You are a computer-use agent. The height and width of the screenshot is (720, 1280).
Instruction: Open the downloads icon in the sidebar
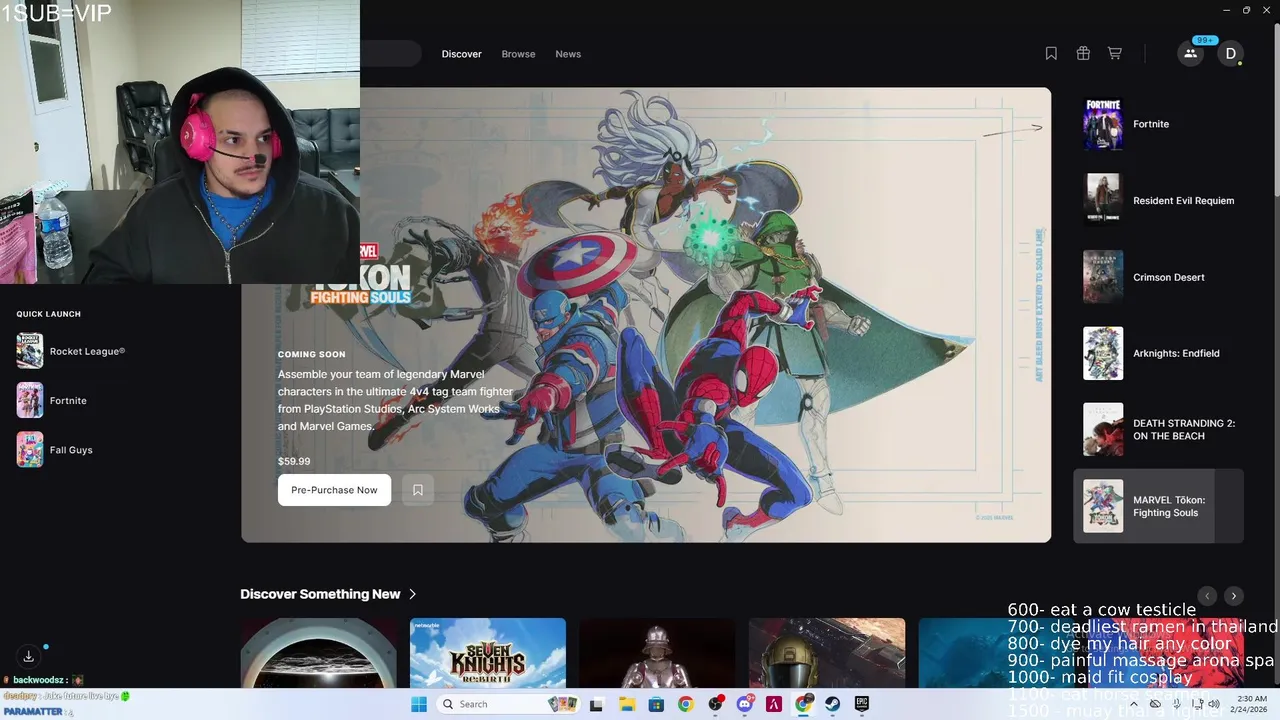tap(29, 656)
